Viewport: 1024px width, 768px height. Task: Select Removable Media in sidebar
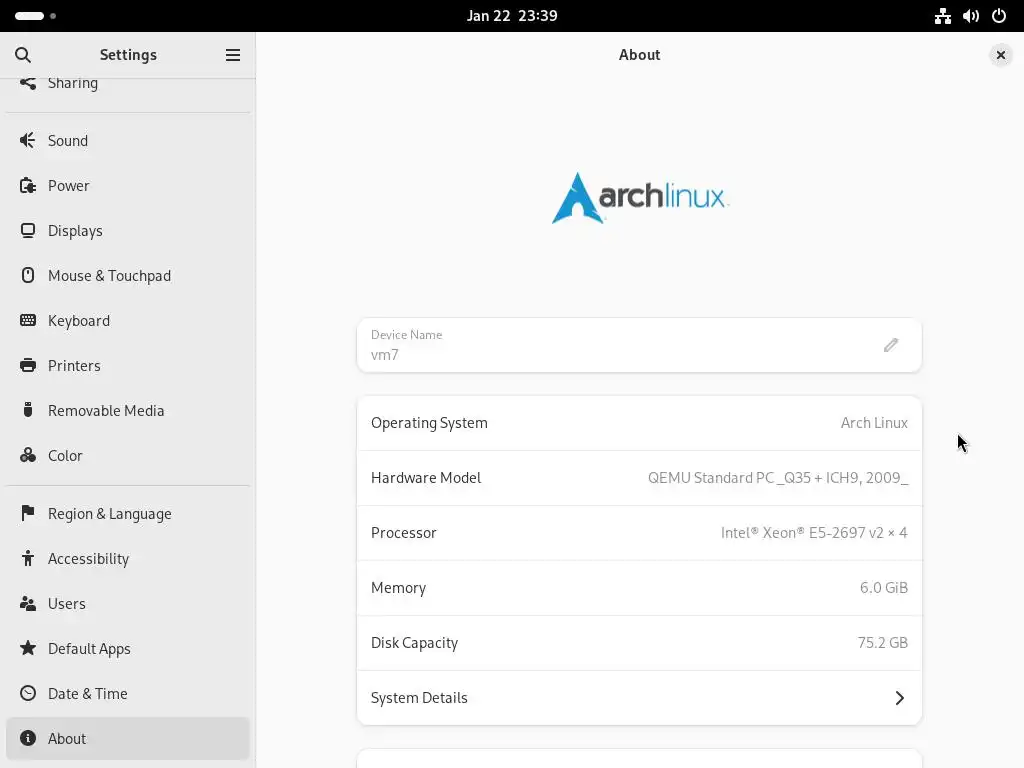128,411
